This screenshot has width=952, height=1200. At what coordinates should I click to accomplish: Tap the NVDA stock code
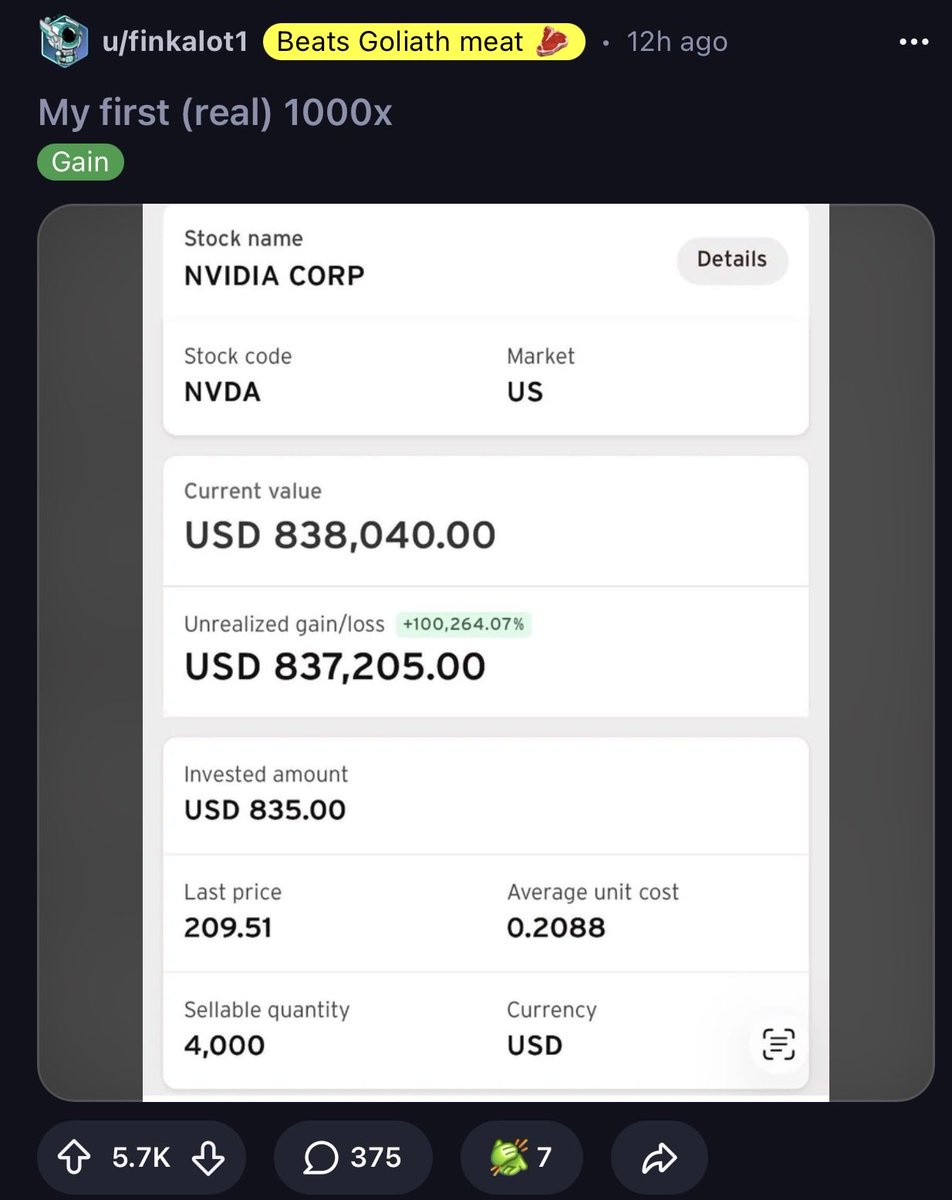tap(222, 392)
